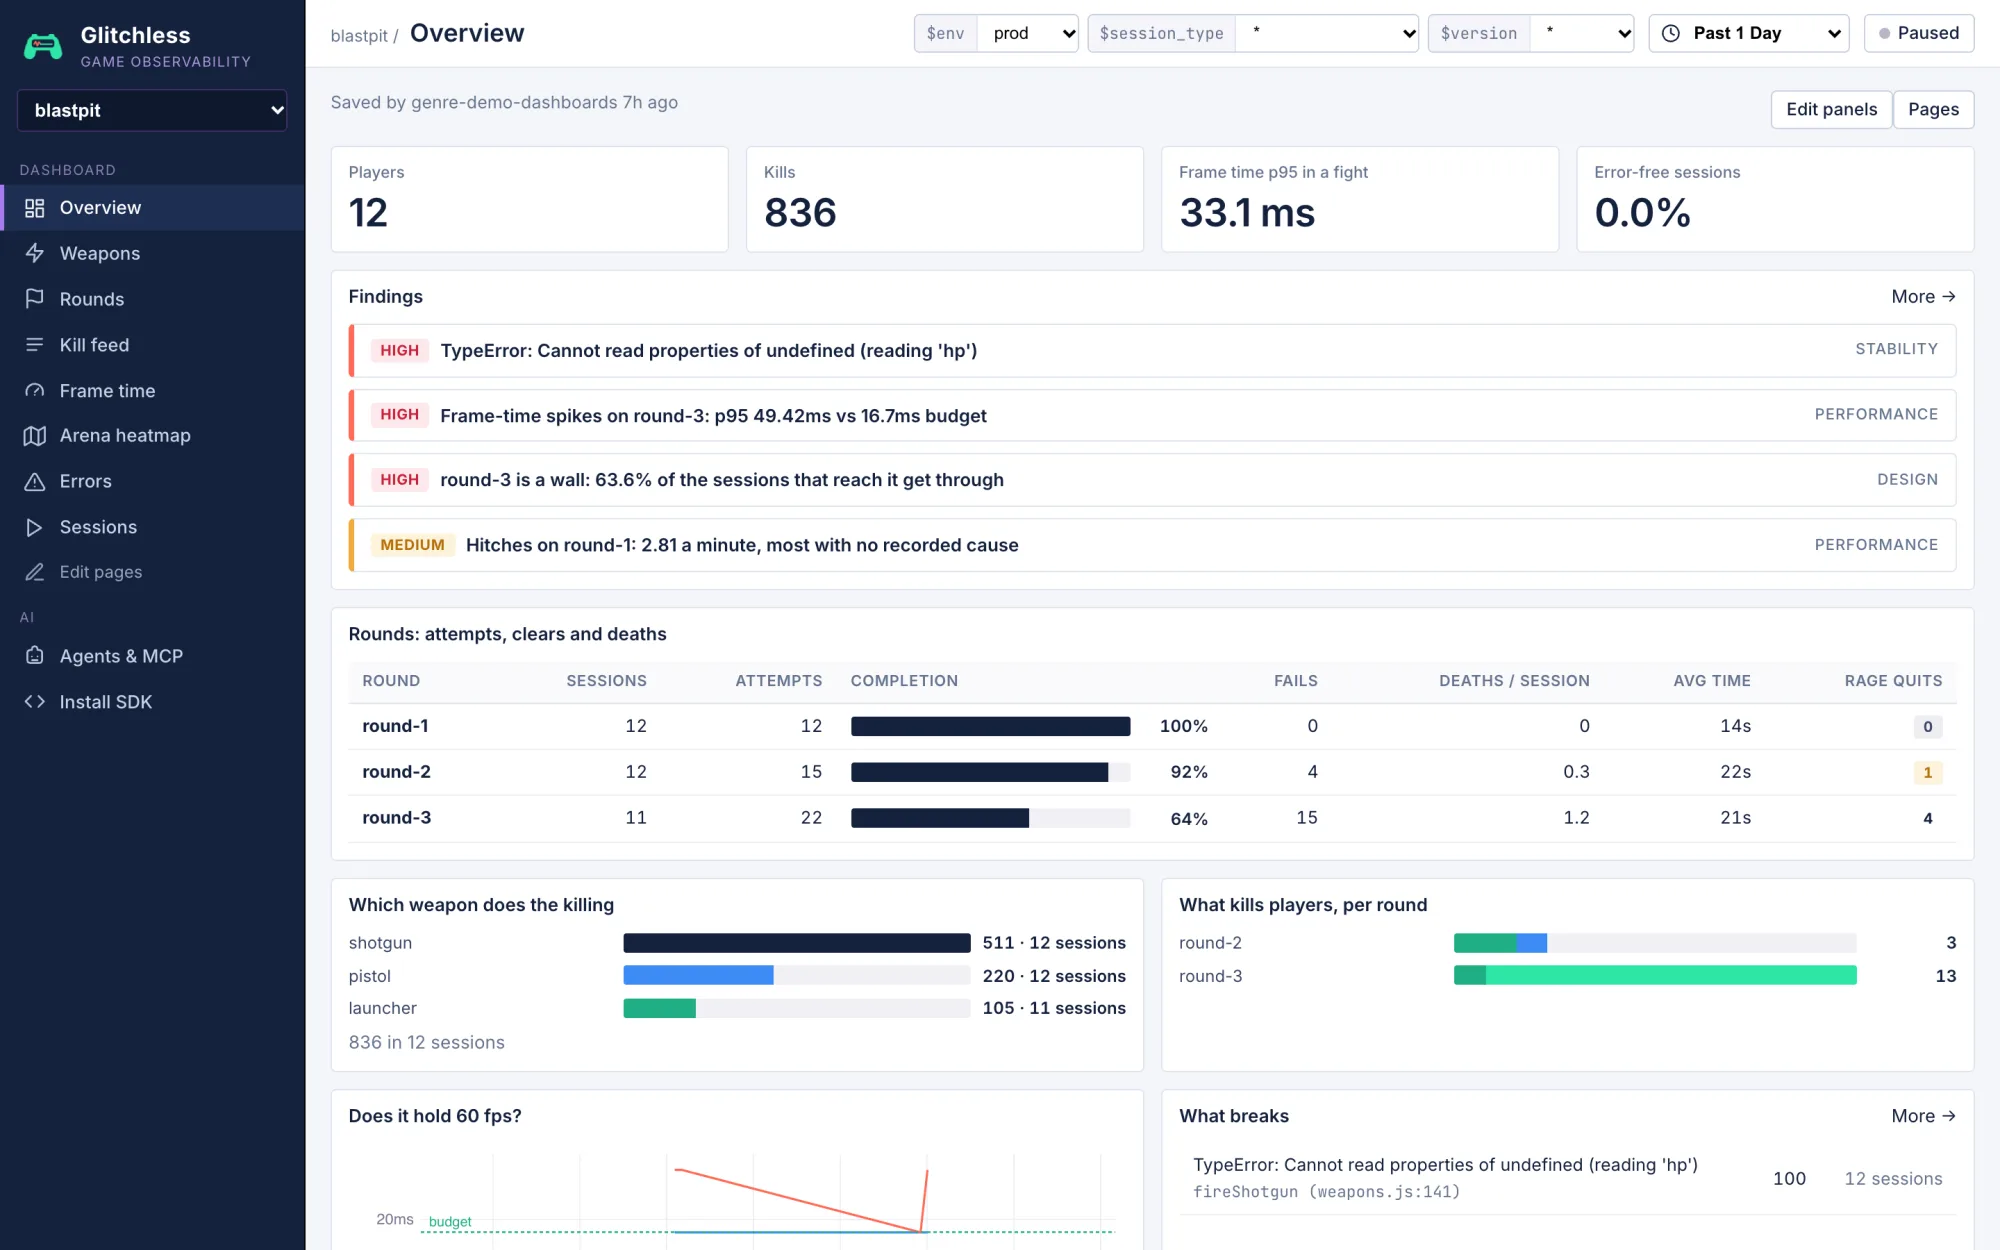
Task: Toggle the Paused live status button
Action: [1918, 33]
